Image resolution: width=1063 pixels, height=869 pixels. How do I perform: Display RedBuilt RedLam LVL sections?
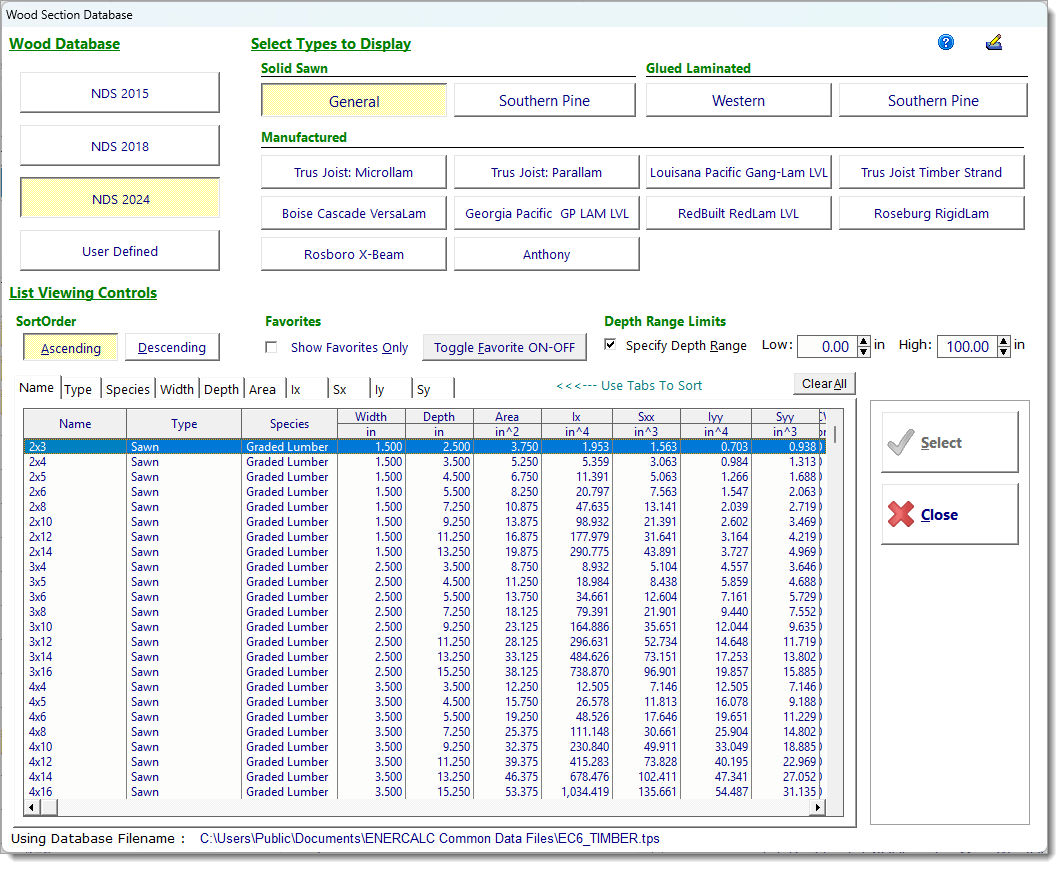point(738,214)
